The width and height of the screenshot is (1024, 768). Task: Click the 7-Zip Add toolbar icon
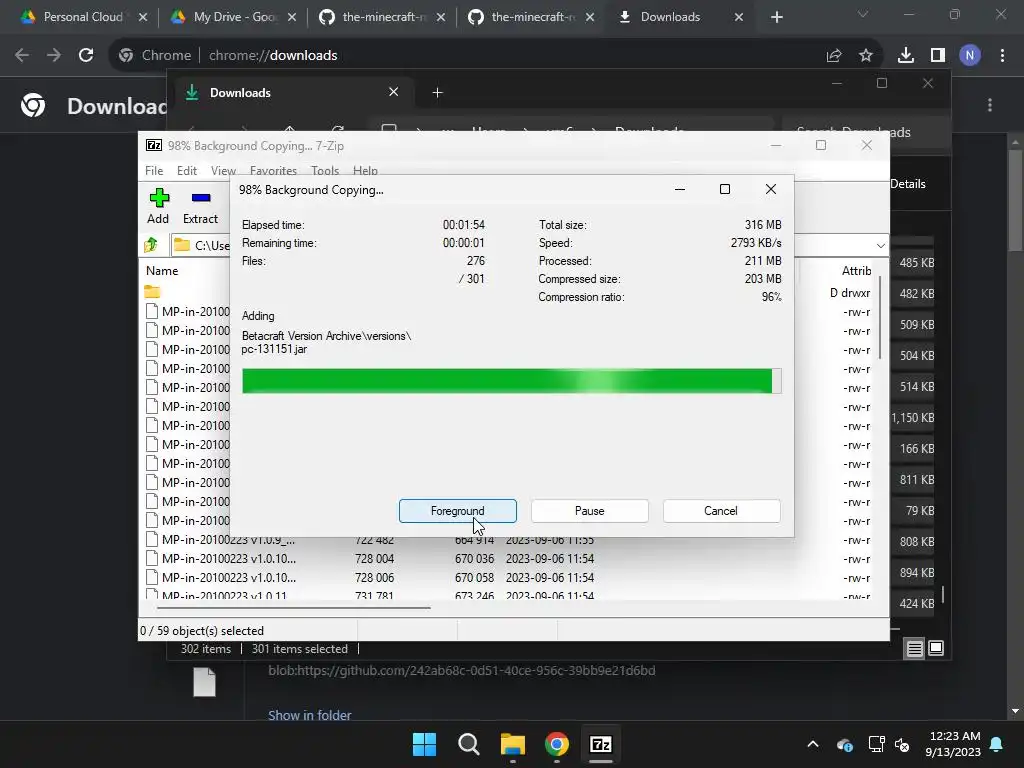(158, 206)
